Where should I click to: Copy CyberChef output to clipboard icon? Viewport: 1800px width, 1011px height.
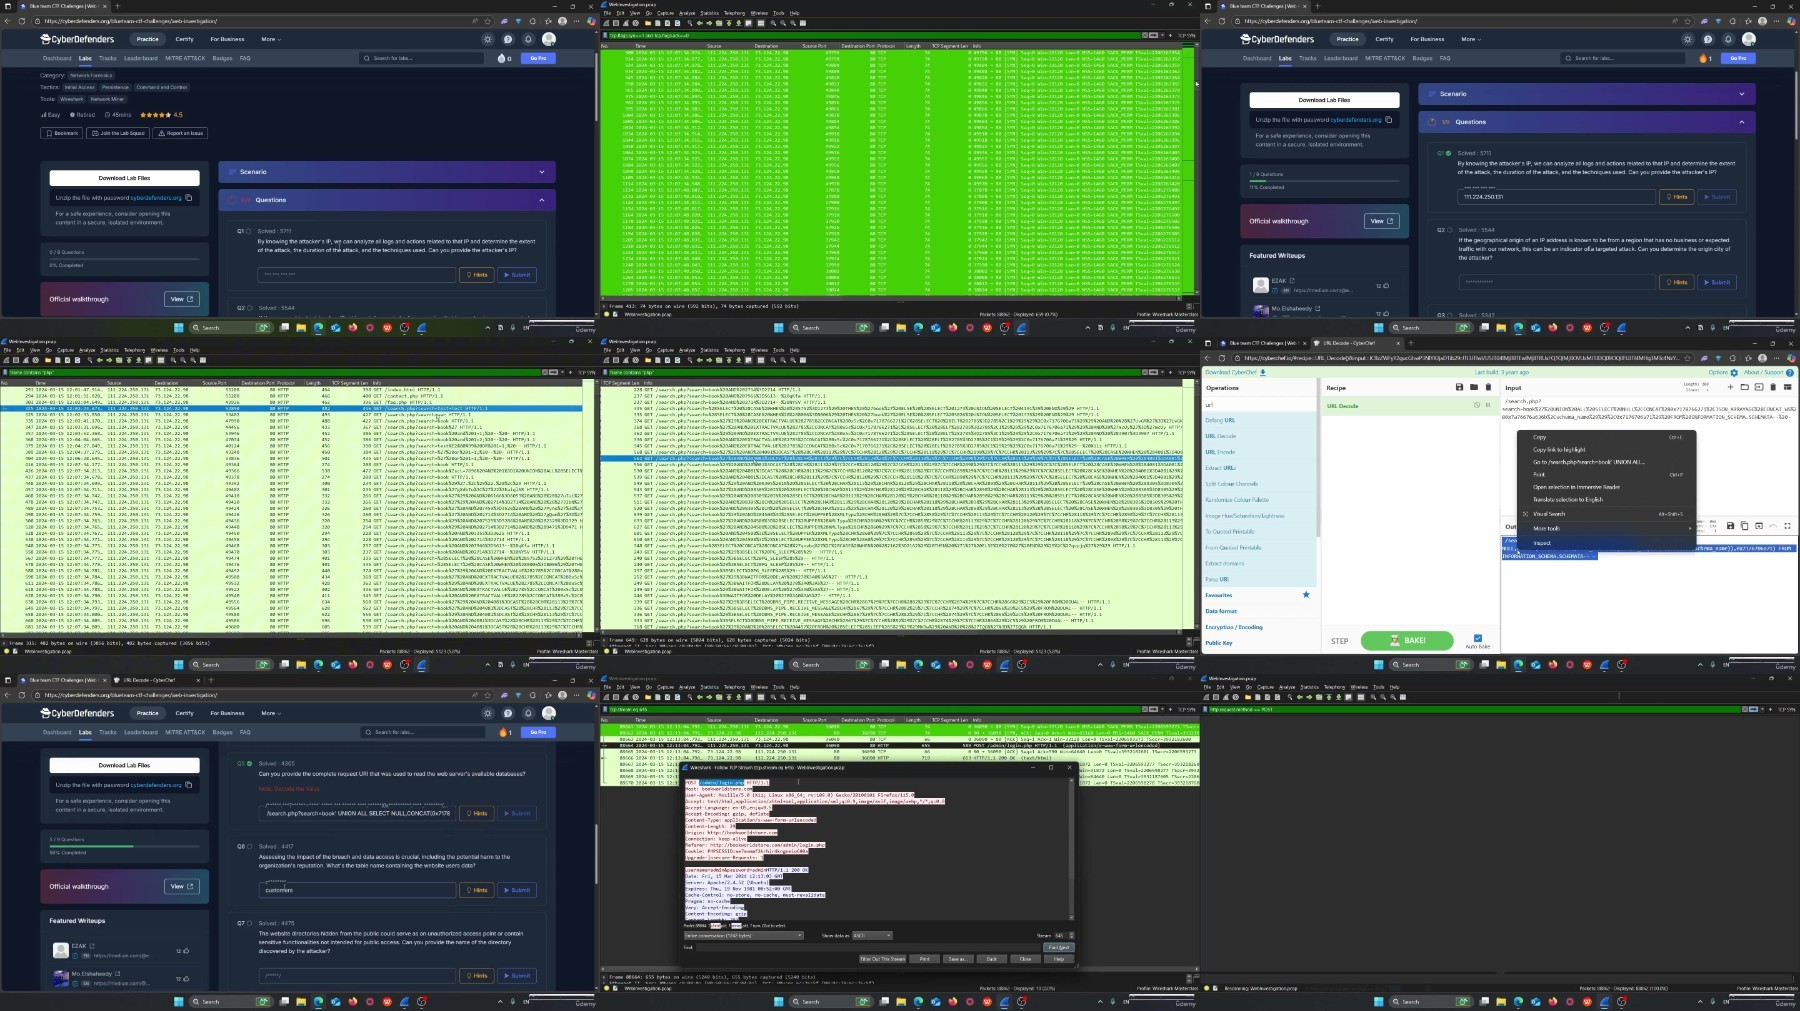(1744, 526)
